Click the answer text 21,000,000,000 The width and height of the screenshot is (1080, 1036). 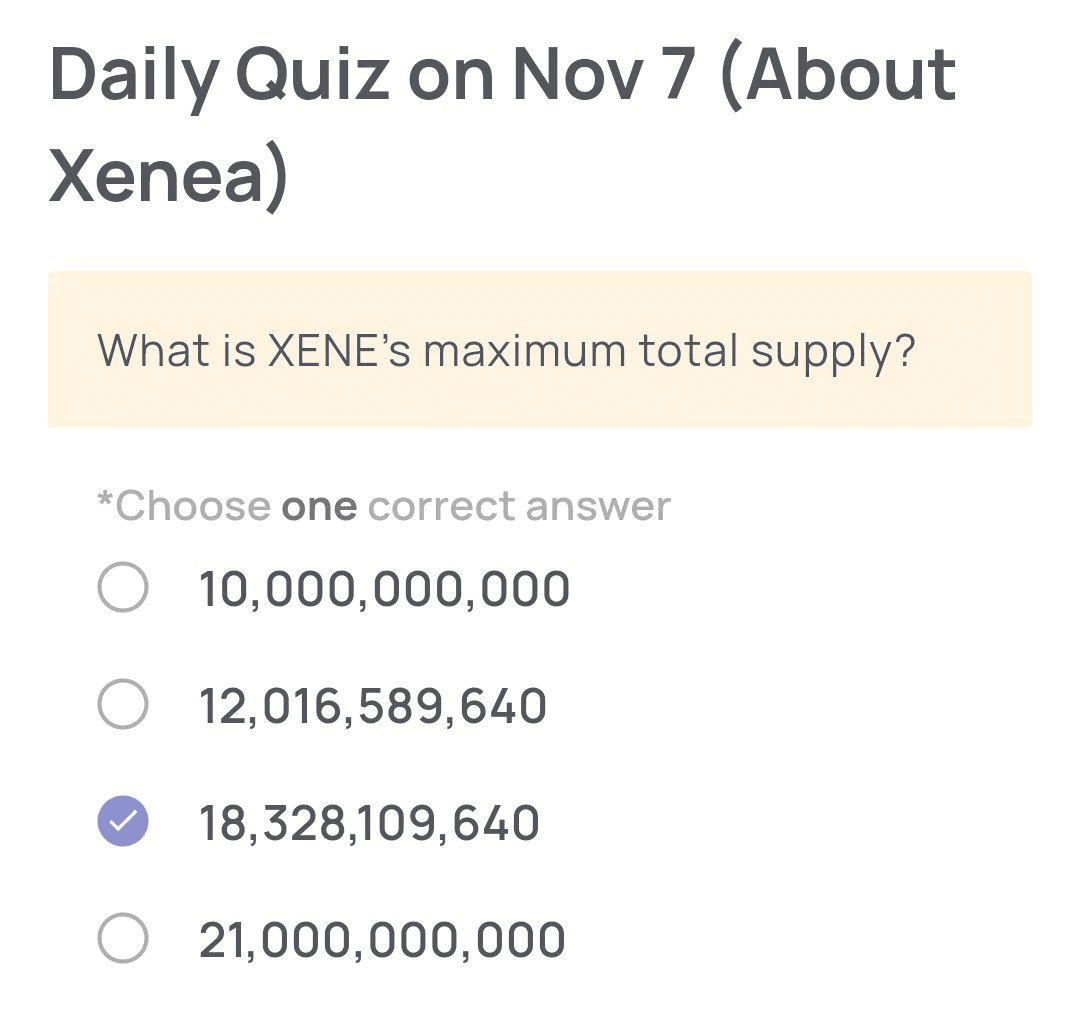click(381, 938)
